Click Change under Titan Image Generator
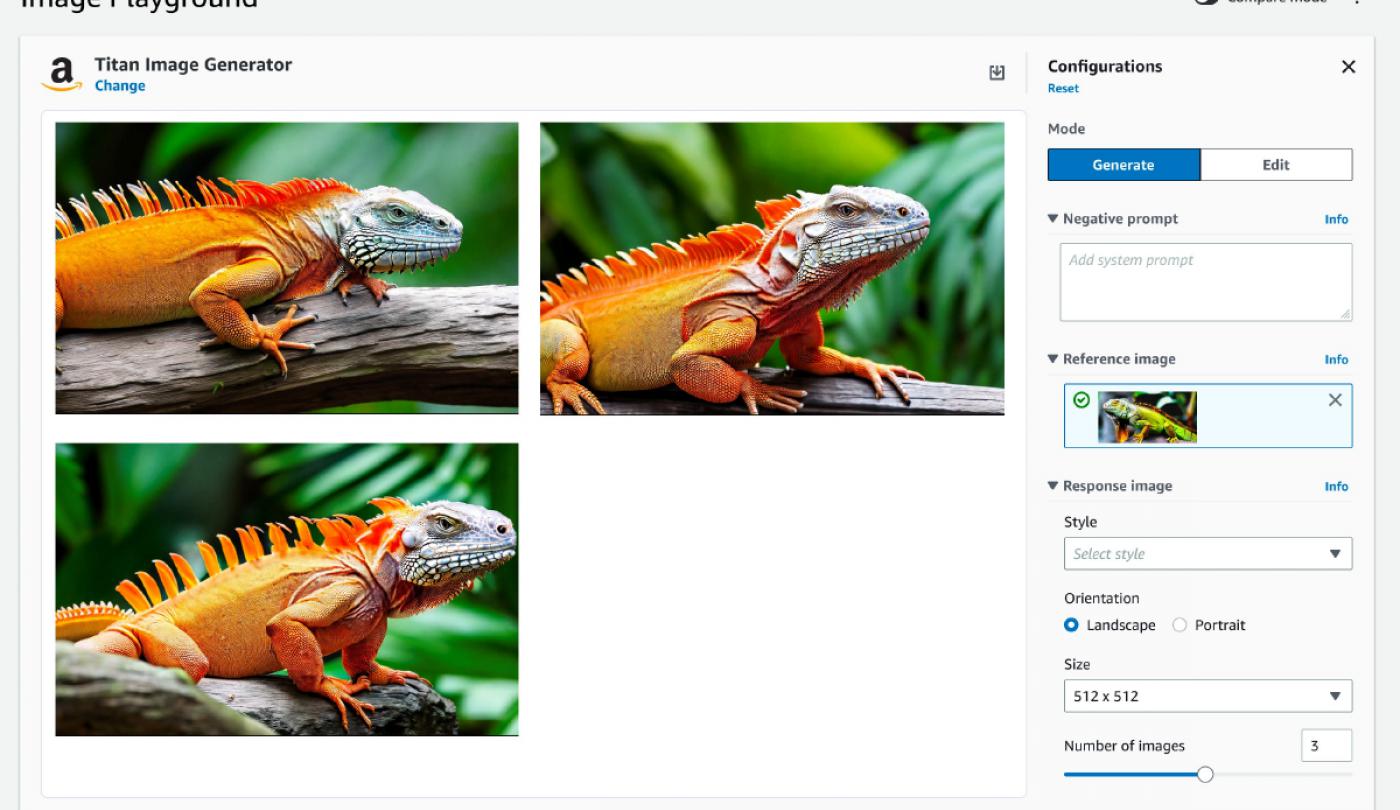 (x=120, y=86)
